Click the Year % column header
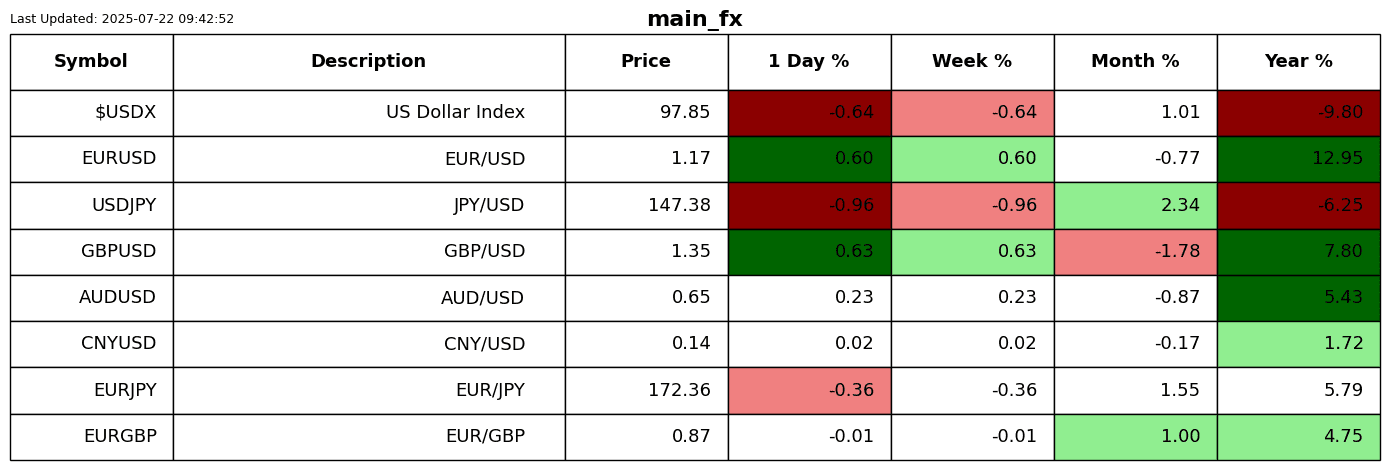Screen dimensions: 1390x470 tap(1298, 62)
